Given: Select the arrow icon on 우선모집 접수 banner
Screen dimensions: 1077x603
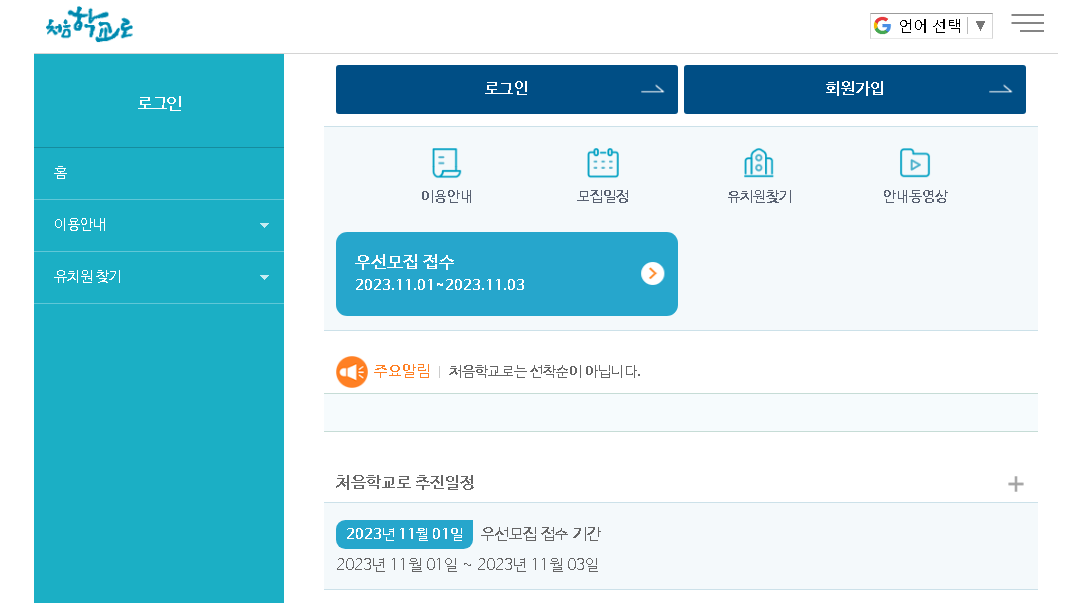Looking at the screenshot, I should 651,273.
